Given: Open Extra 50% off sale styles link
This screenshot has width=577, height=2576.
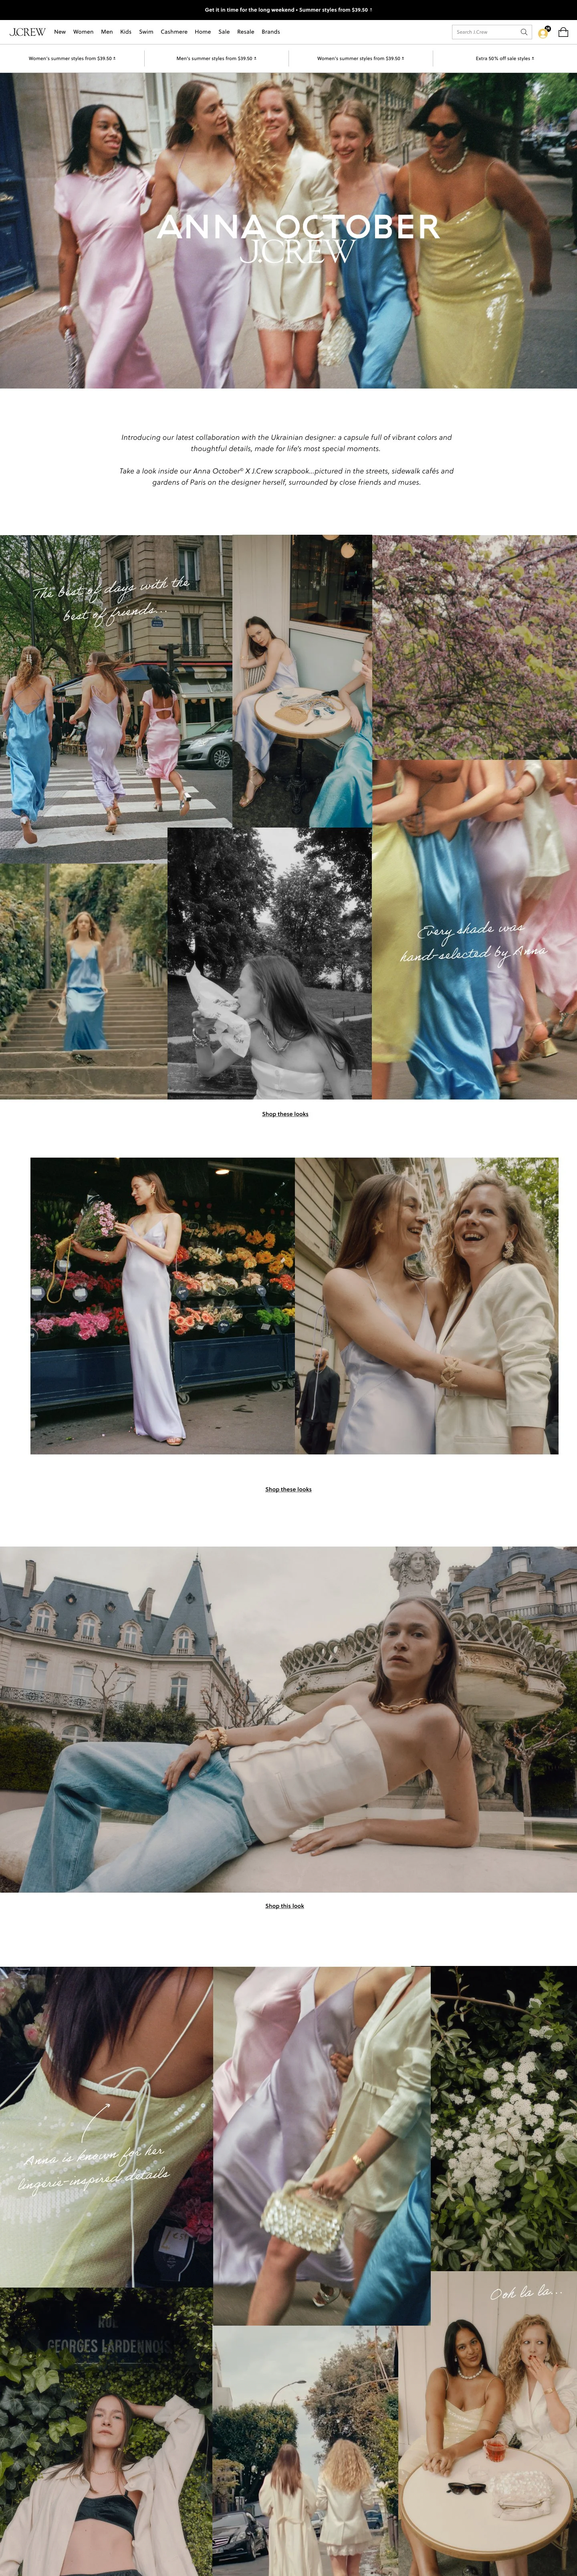Looking at the screenshot, I should tap(505, 59).
